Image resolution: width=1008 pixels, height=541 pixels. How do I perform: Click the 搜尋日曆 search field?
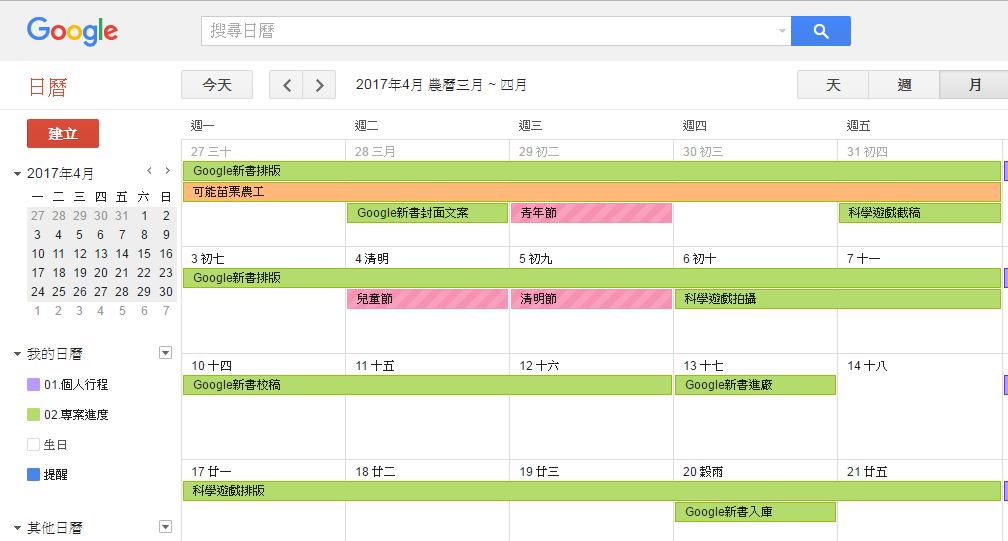click(490, 31)
